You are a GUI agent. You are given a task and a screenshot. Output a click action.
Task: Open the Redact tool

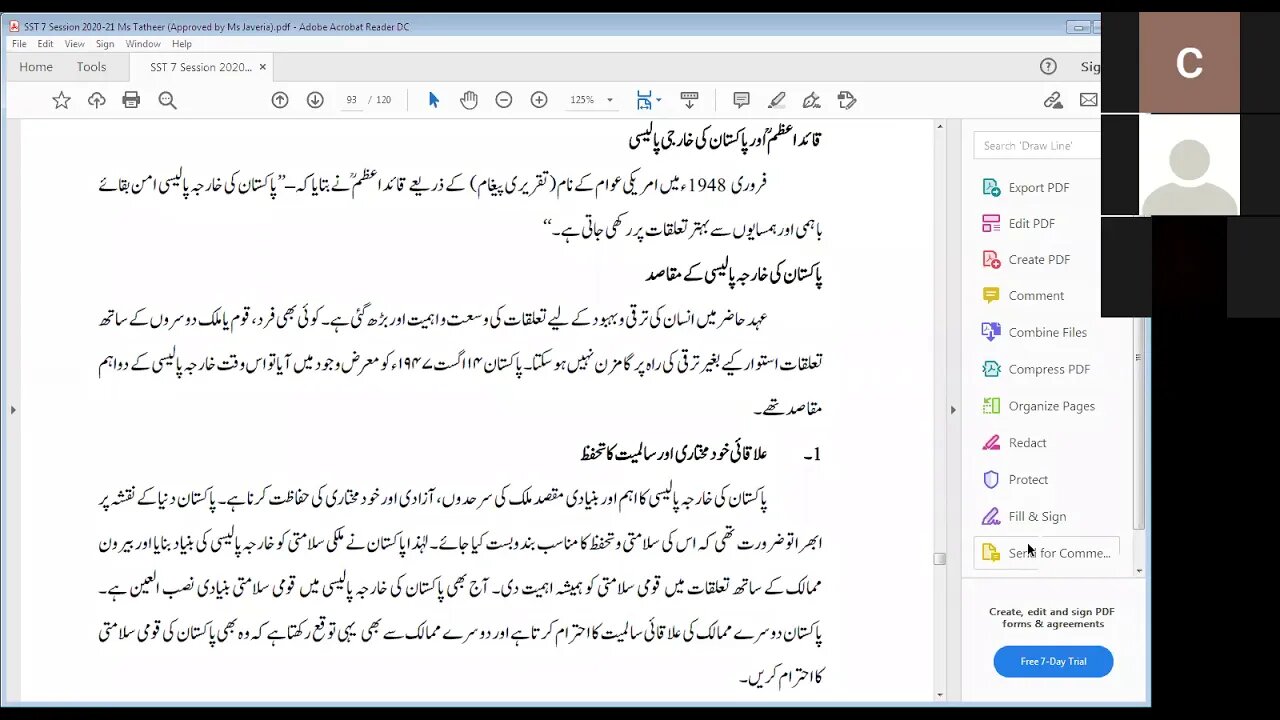[1027, 443]
